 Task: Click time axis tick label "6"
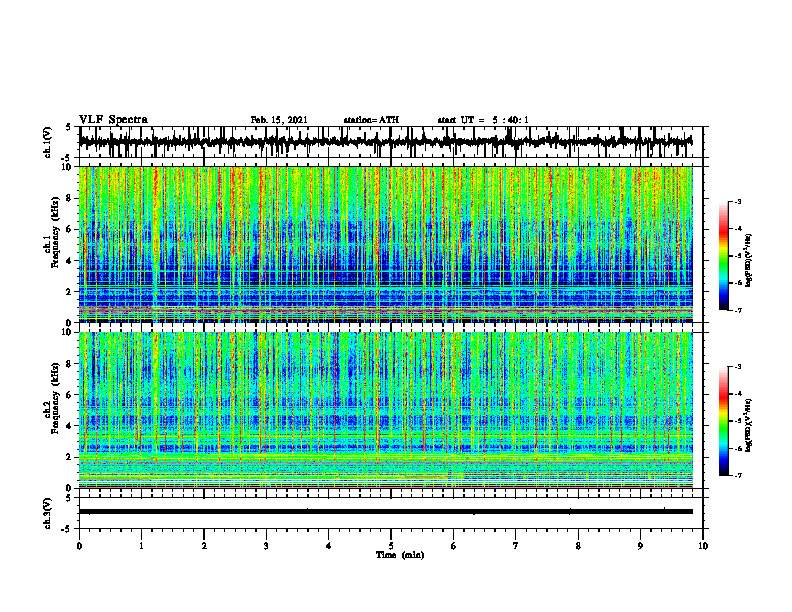pyautogui.click(x=454, y=546)
